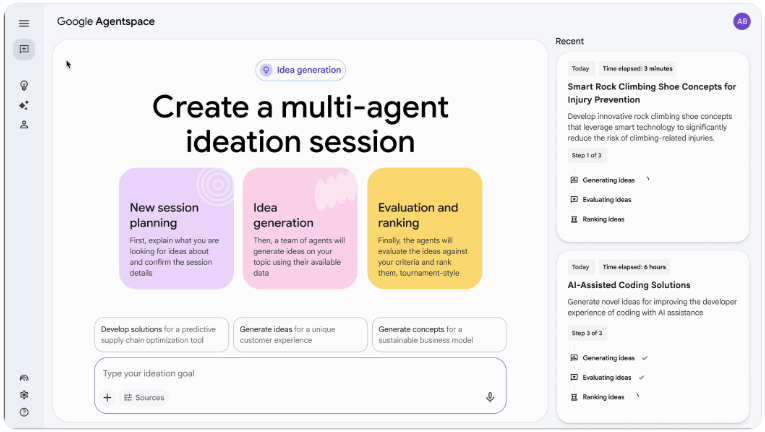Open the hamburger navigation menu
This screenshot has width=765, height=432.
(x=24, y=22)
